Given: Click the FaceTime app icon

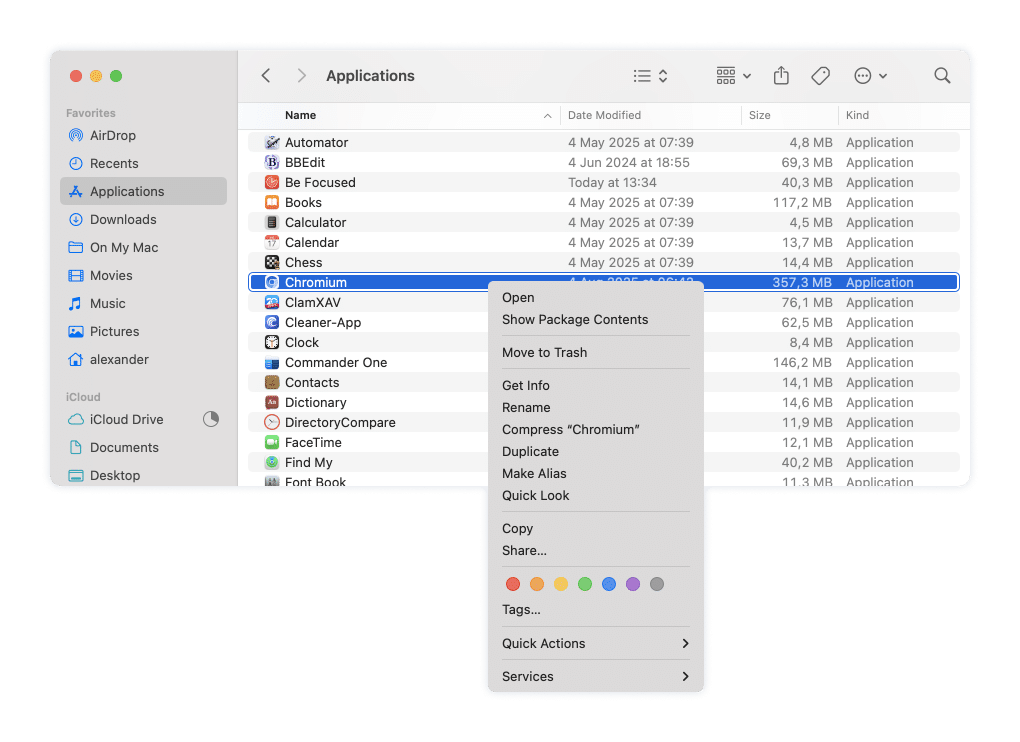Looking at the screenshot, I should 272,443.
